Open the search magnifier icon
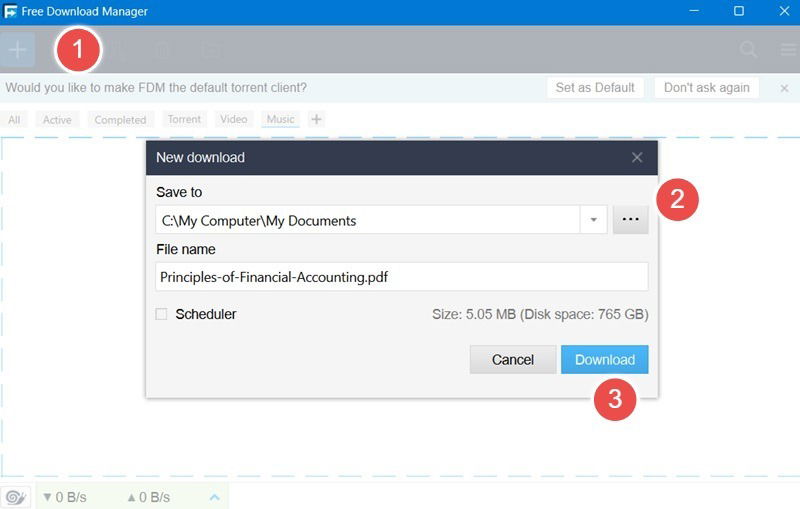 click(748, 49)
